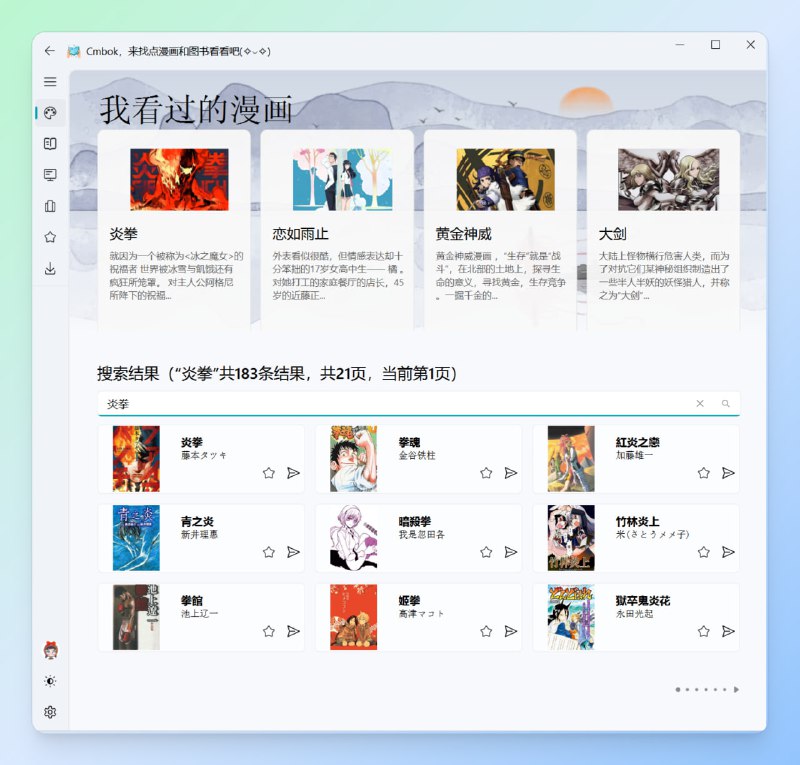Open the bookshelf library sidebar icon
Viewport: 800px width, 765px height.
click(50, 206)
